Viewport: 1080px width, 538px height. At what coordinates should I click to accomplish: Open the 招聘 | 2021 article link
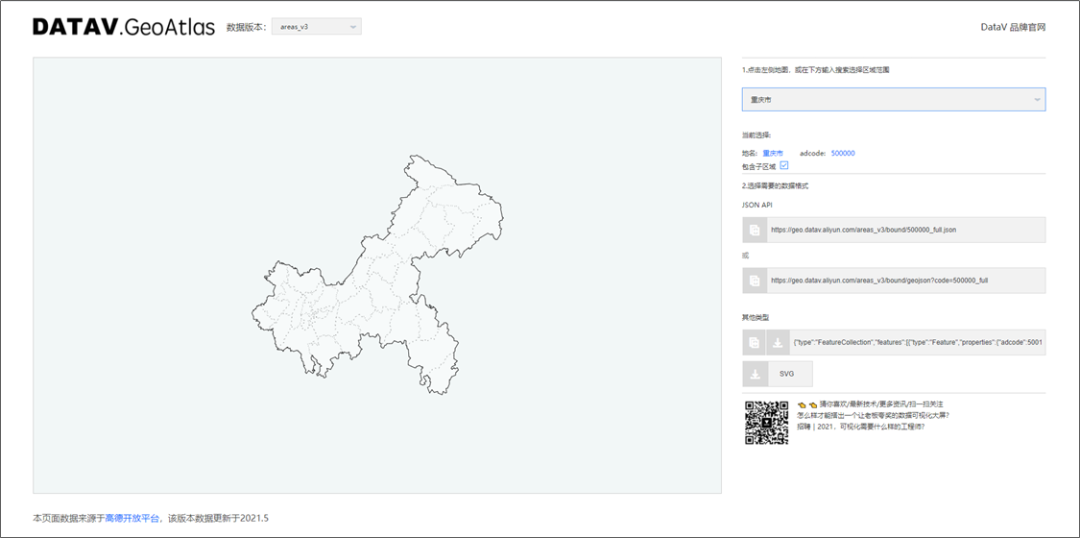click(860, 426)
